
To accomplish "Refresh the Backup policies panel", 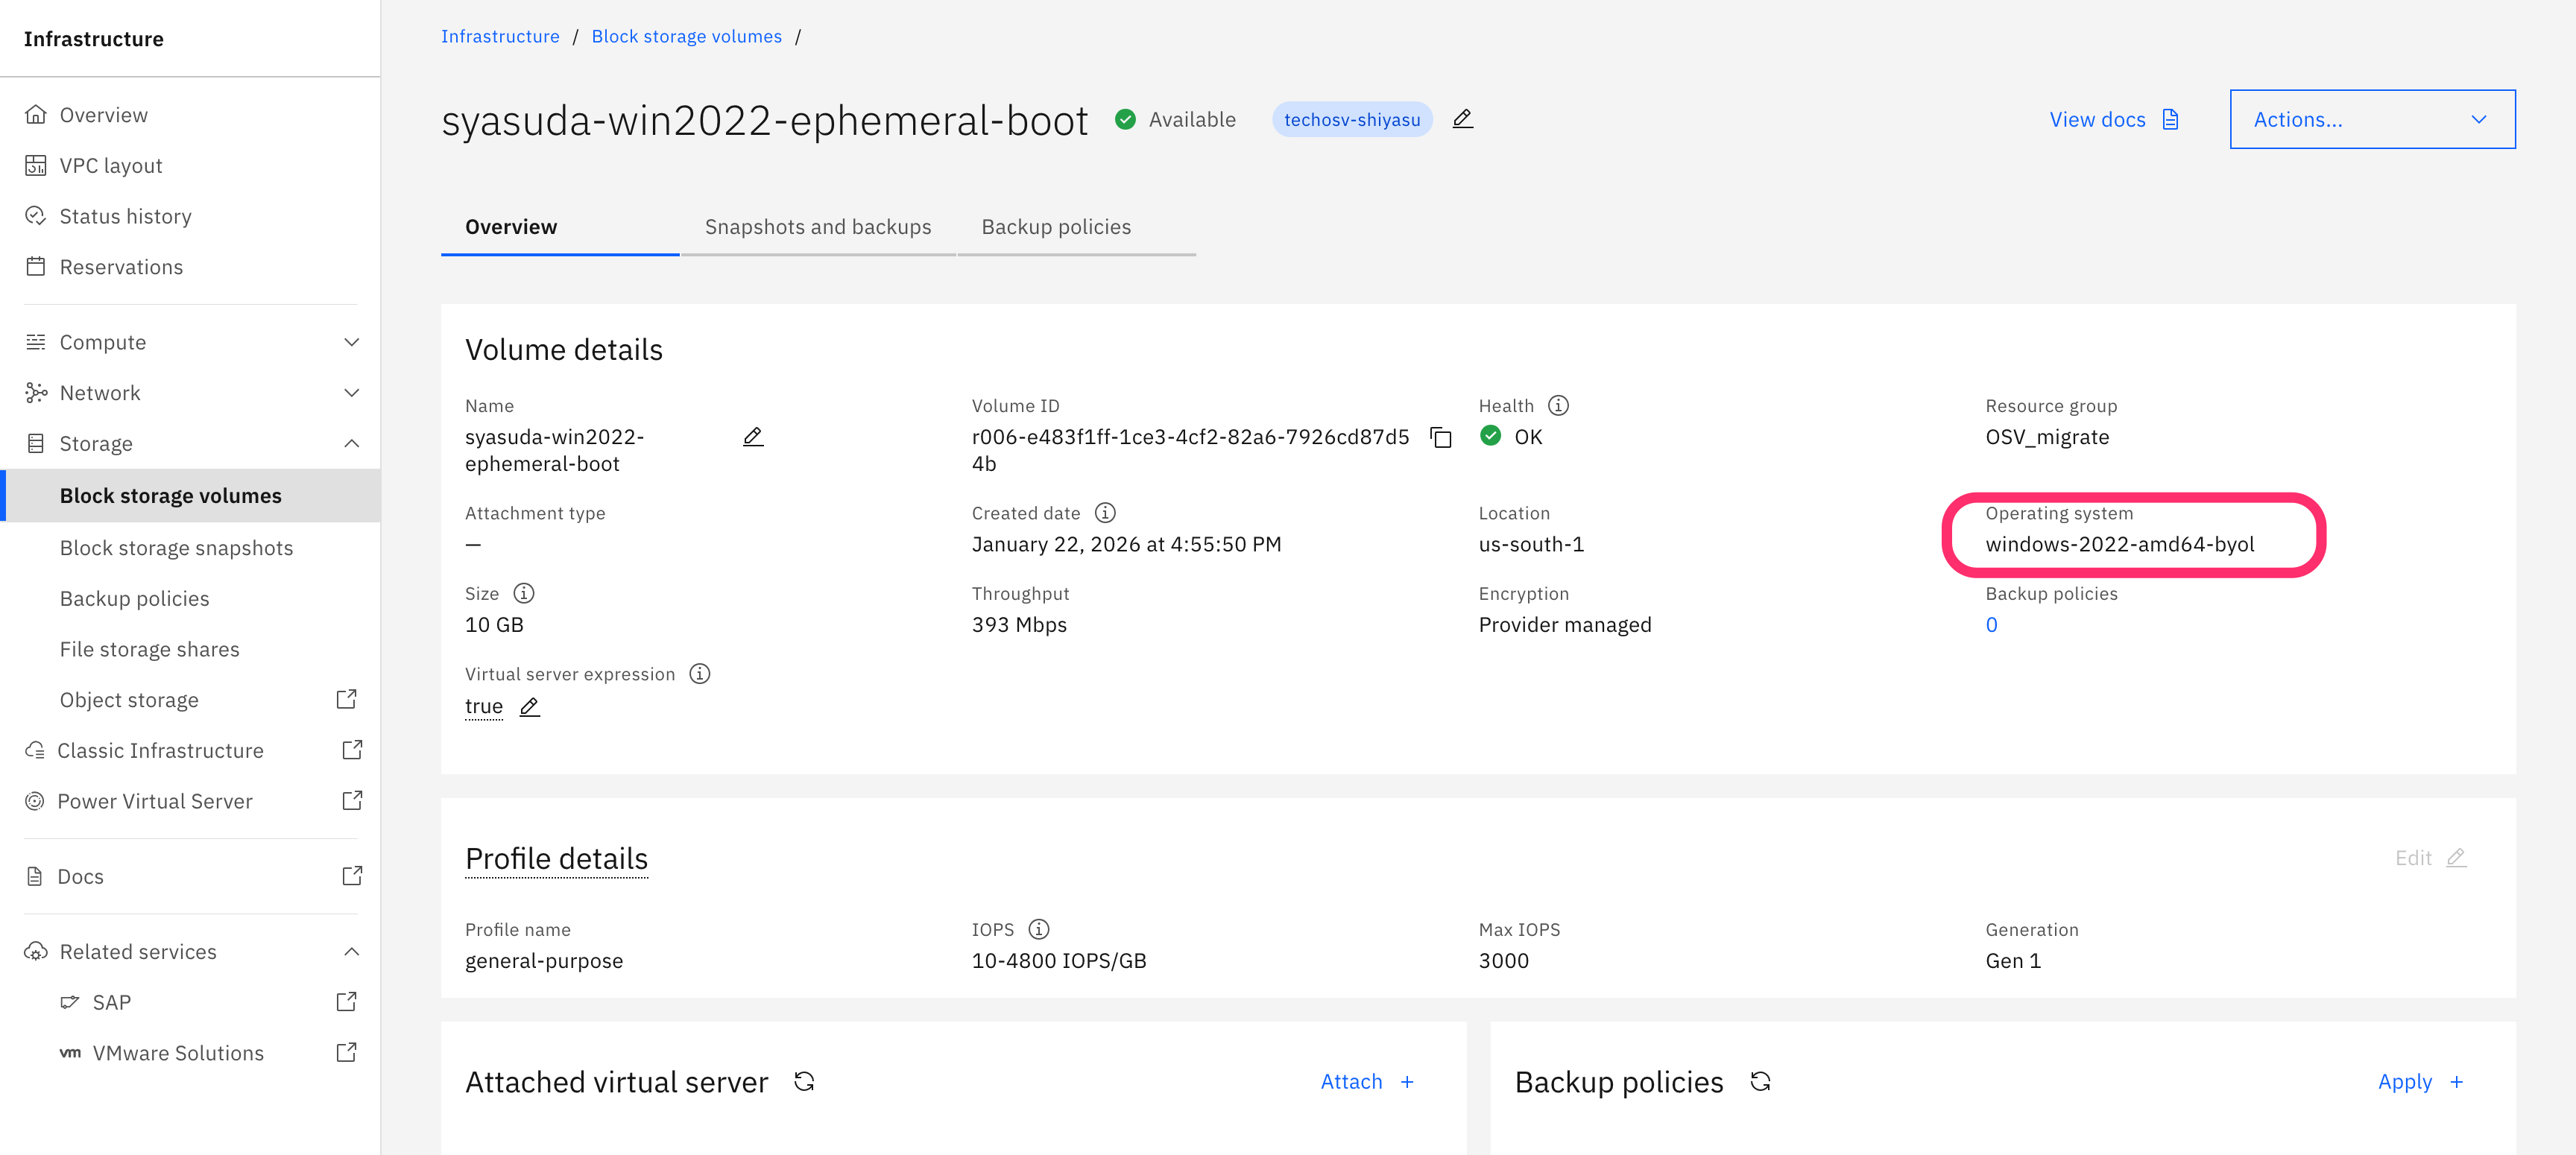I will click(x=1760, y=1081).
